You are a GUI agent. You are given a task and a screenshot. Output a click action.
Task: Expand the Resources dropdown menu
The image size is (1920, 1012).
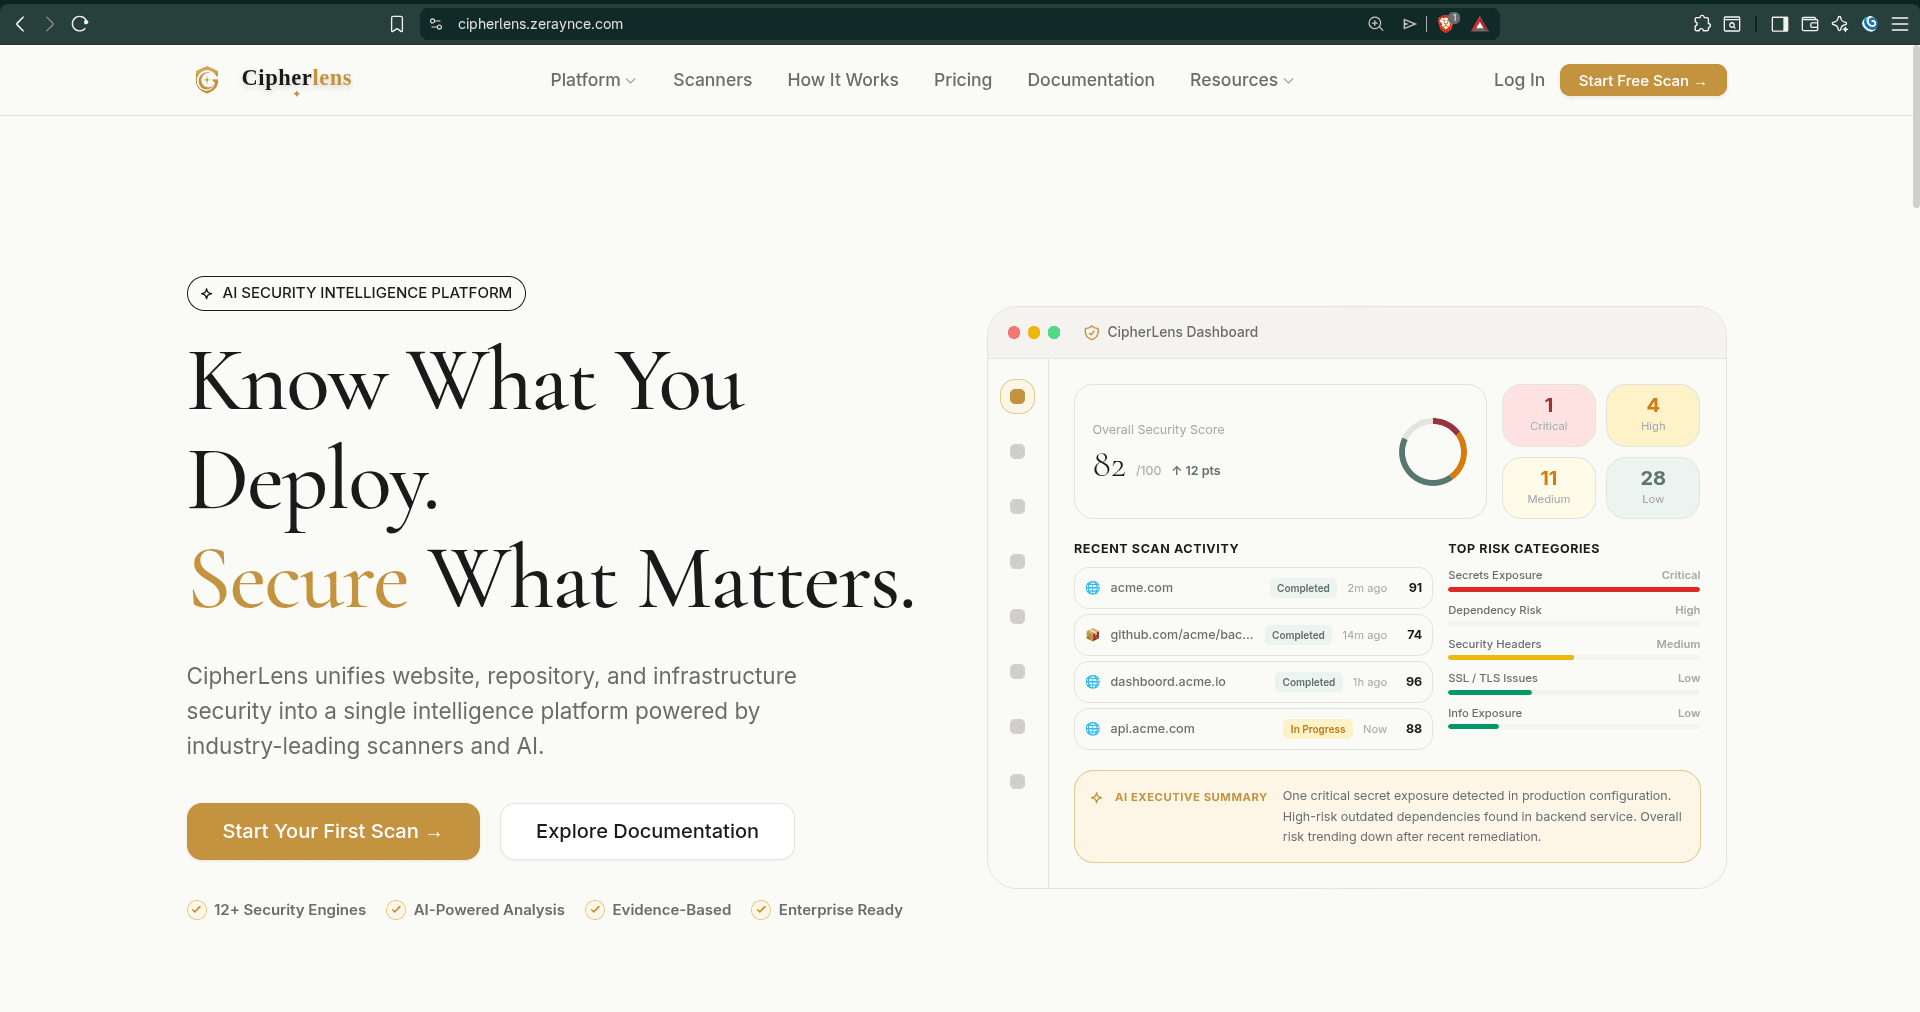pyautogui.click(x=1241, y=80)
